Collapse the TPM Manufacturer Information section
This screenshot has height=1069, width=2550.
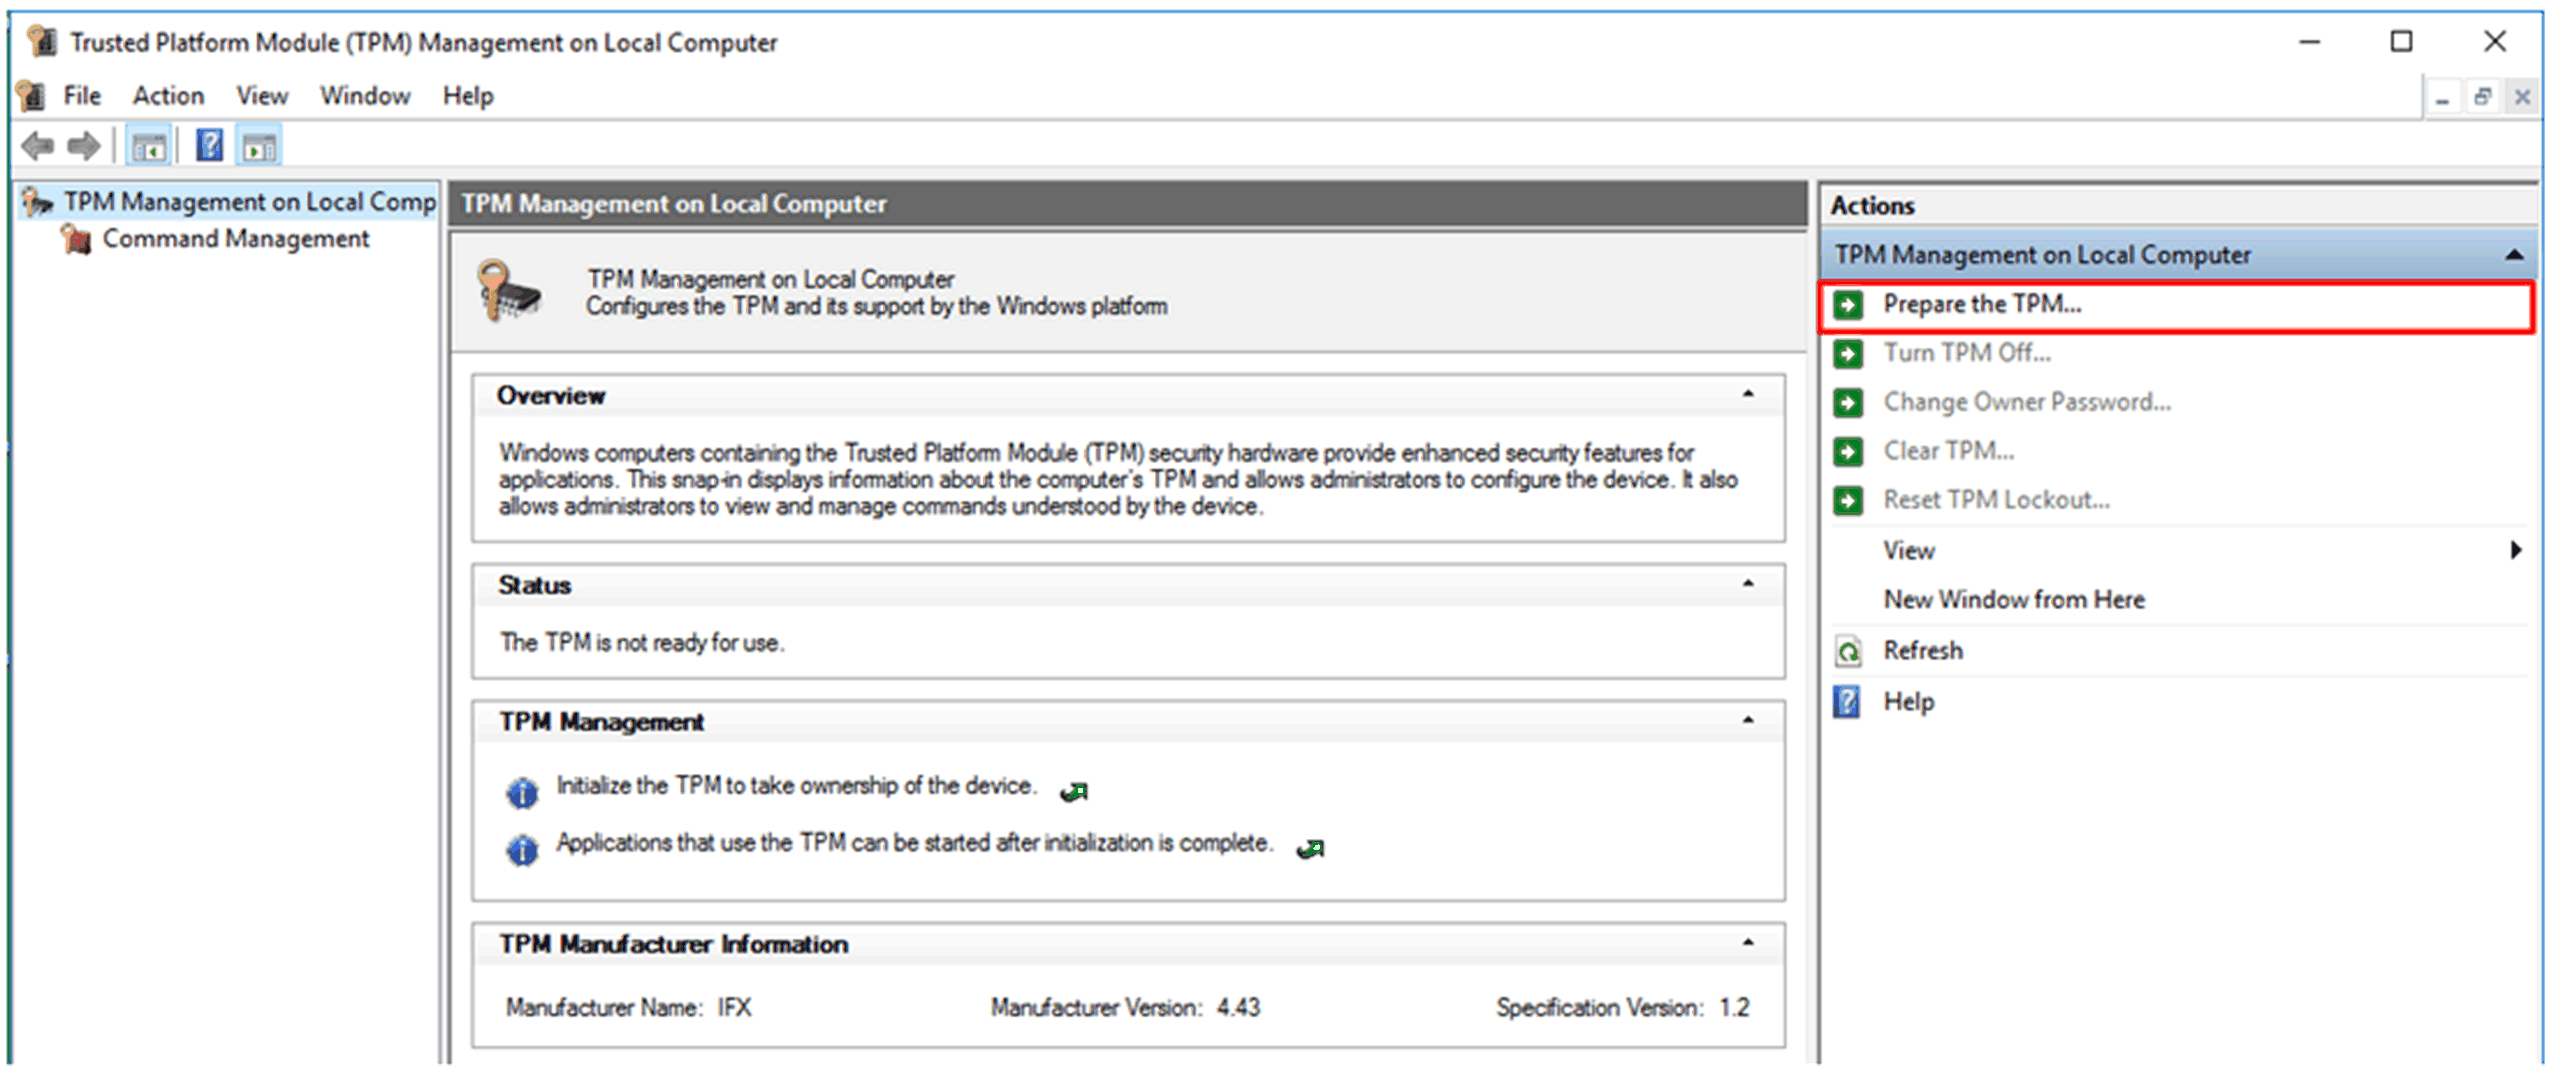[1747, 943]
